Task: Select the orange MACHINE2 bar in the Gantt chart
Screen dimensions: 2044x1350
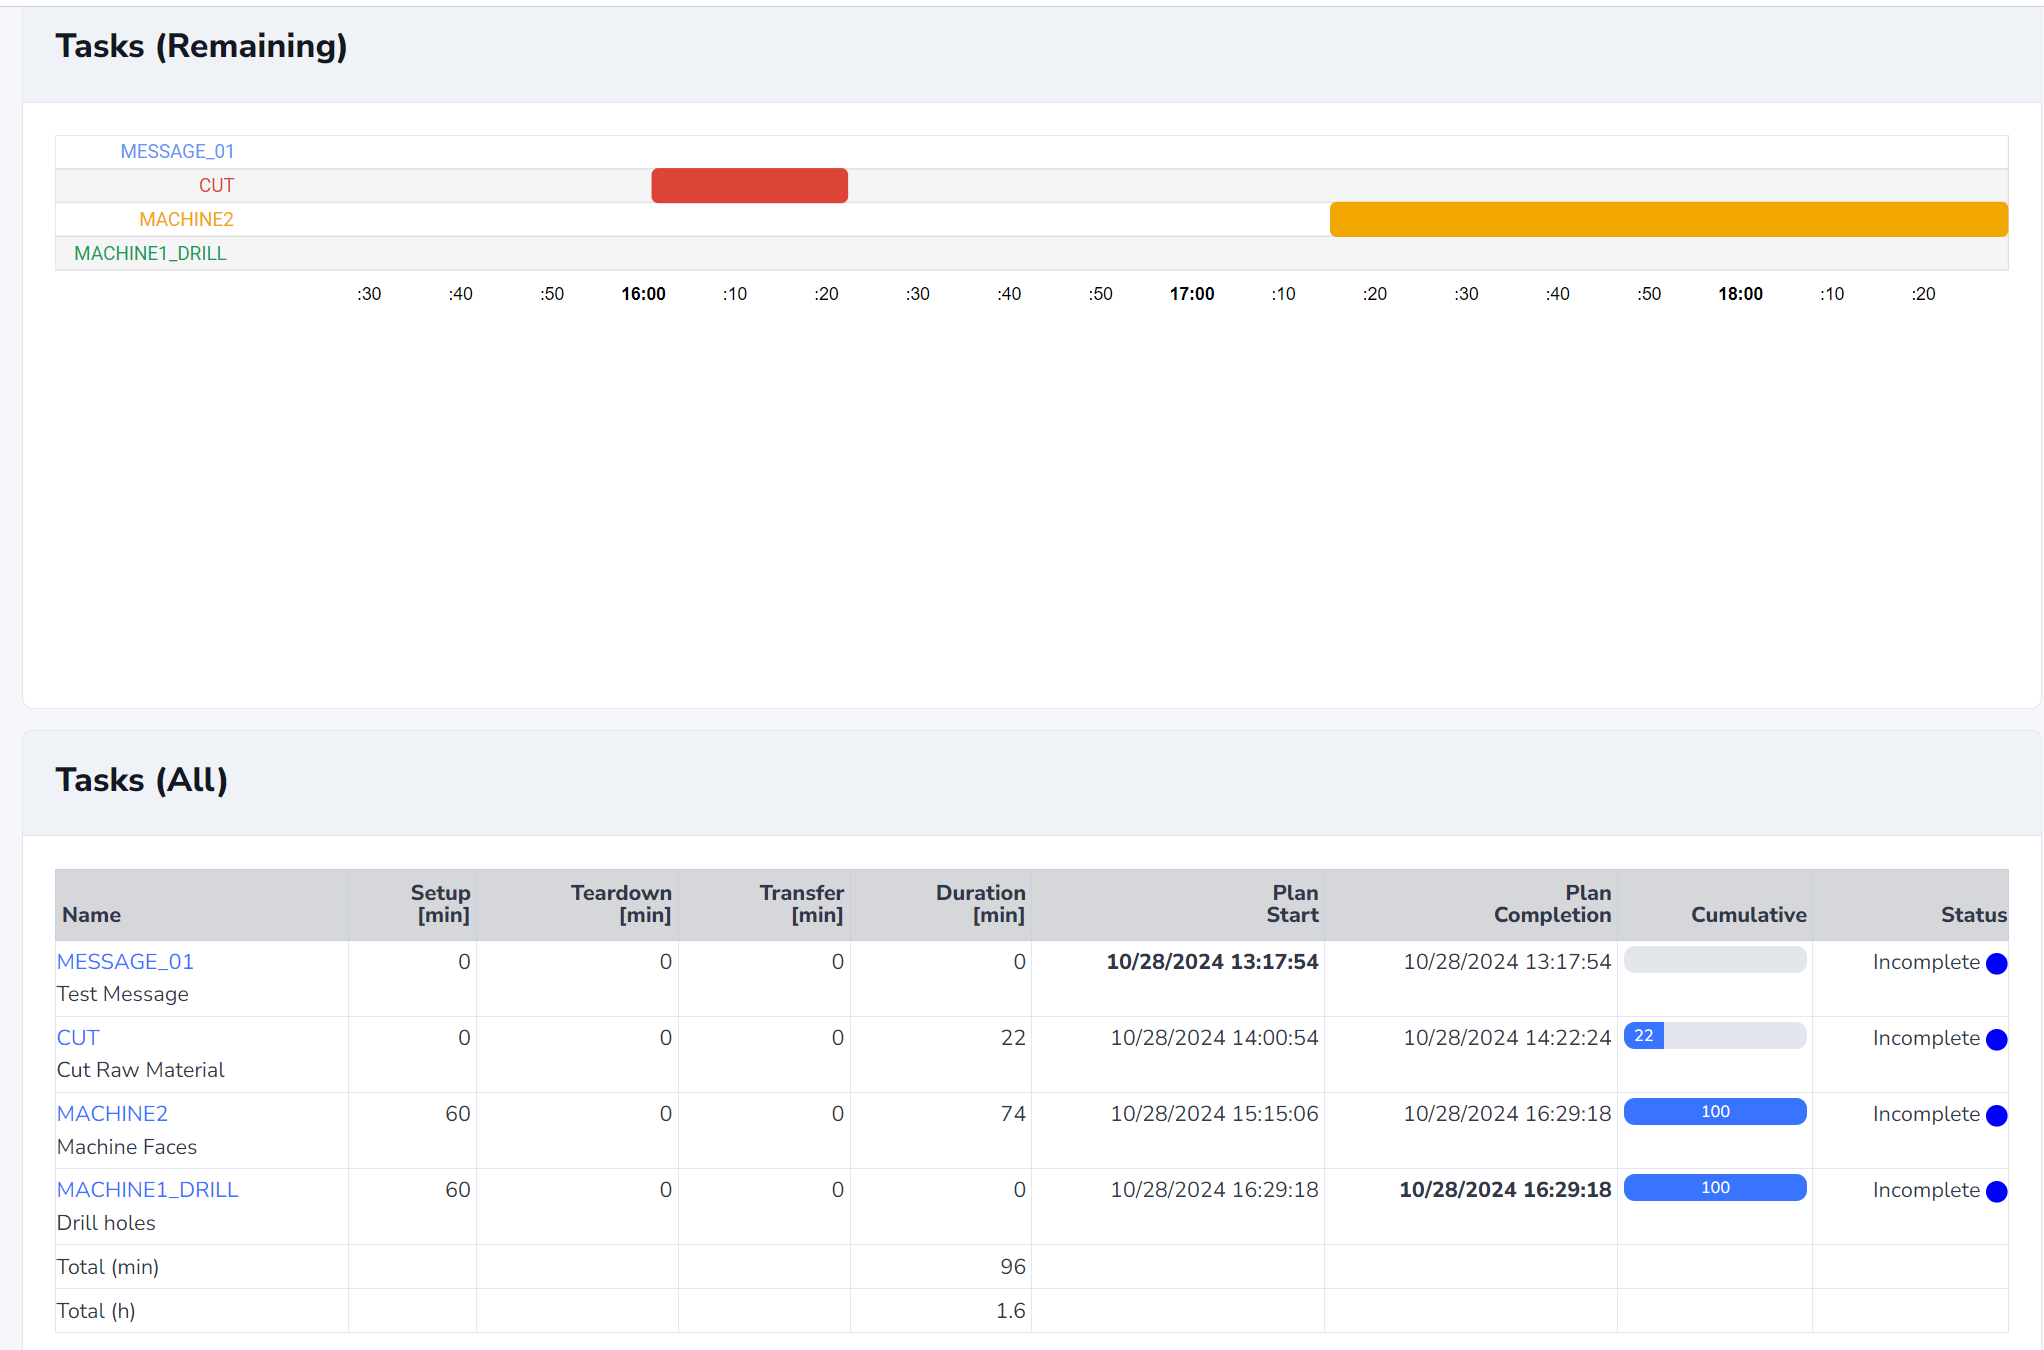Action: 1668,219
